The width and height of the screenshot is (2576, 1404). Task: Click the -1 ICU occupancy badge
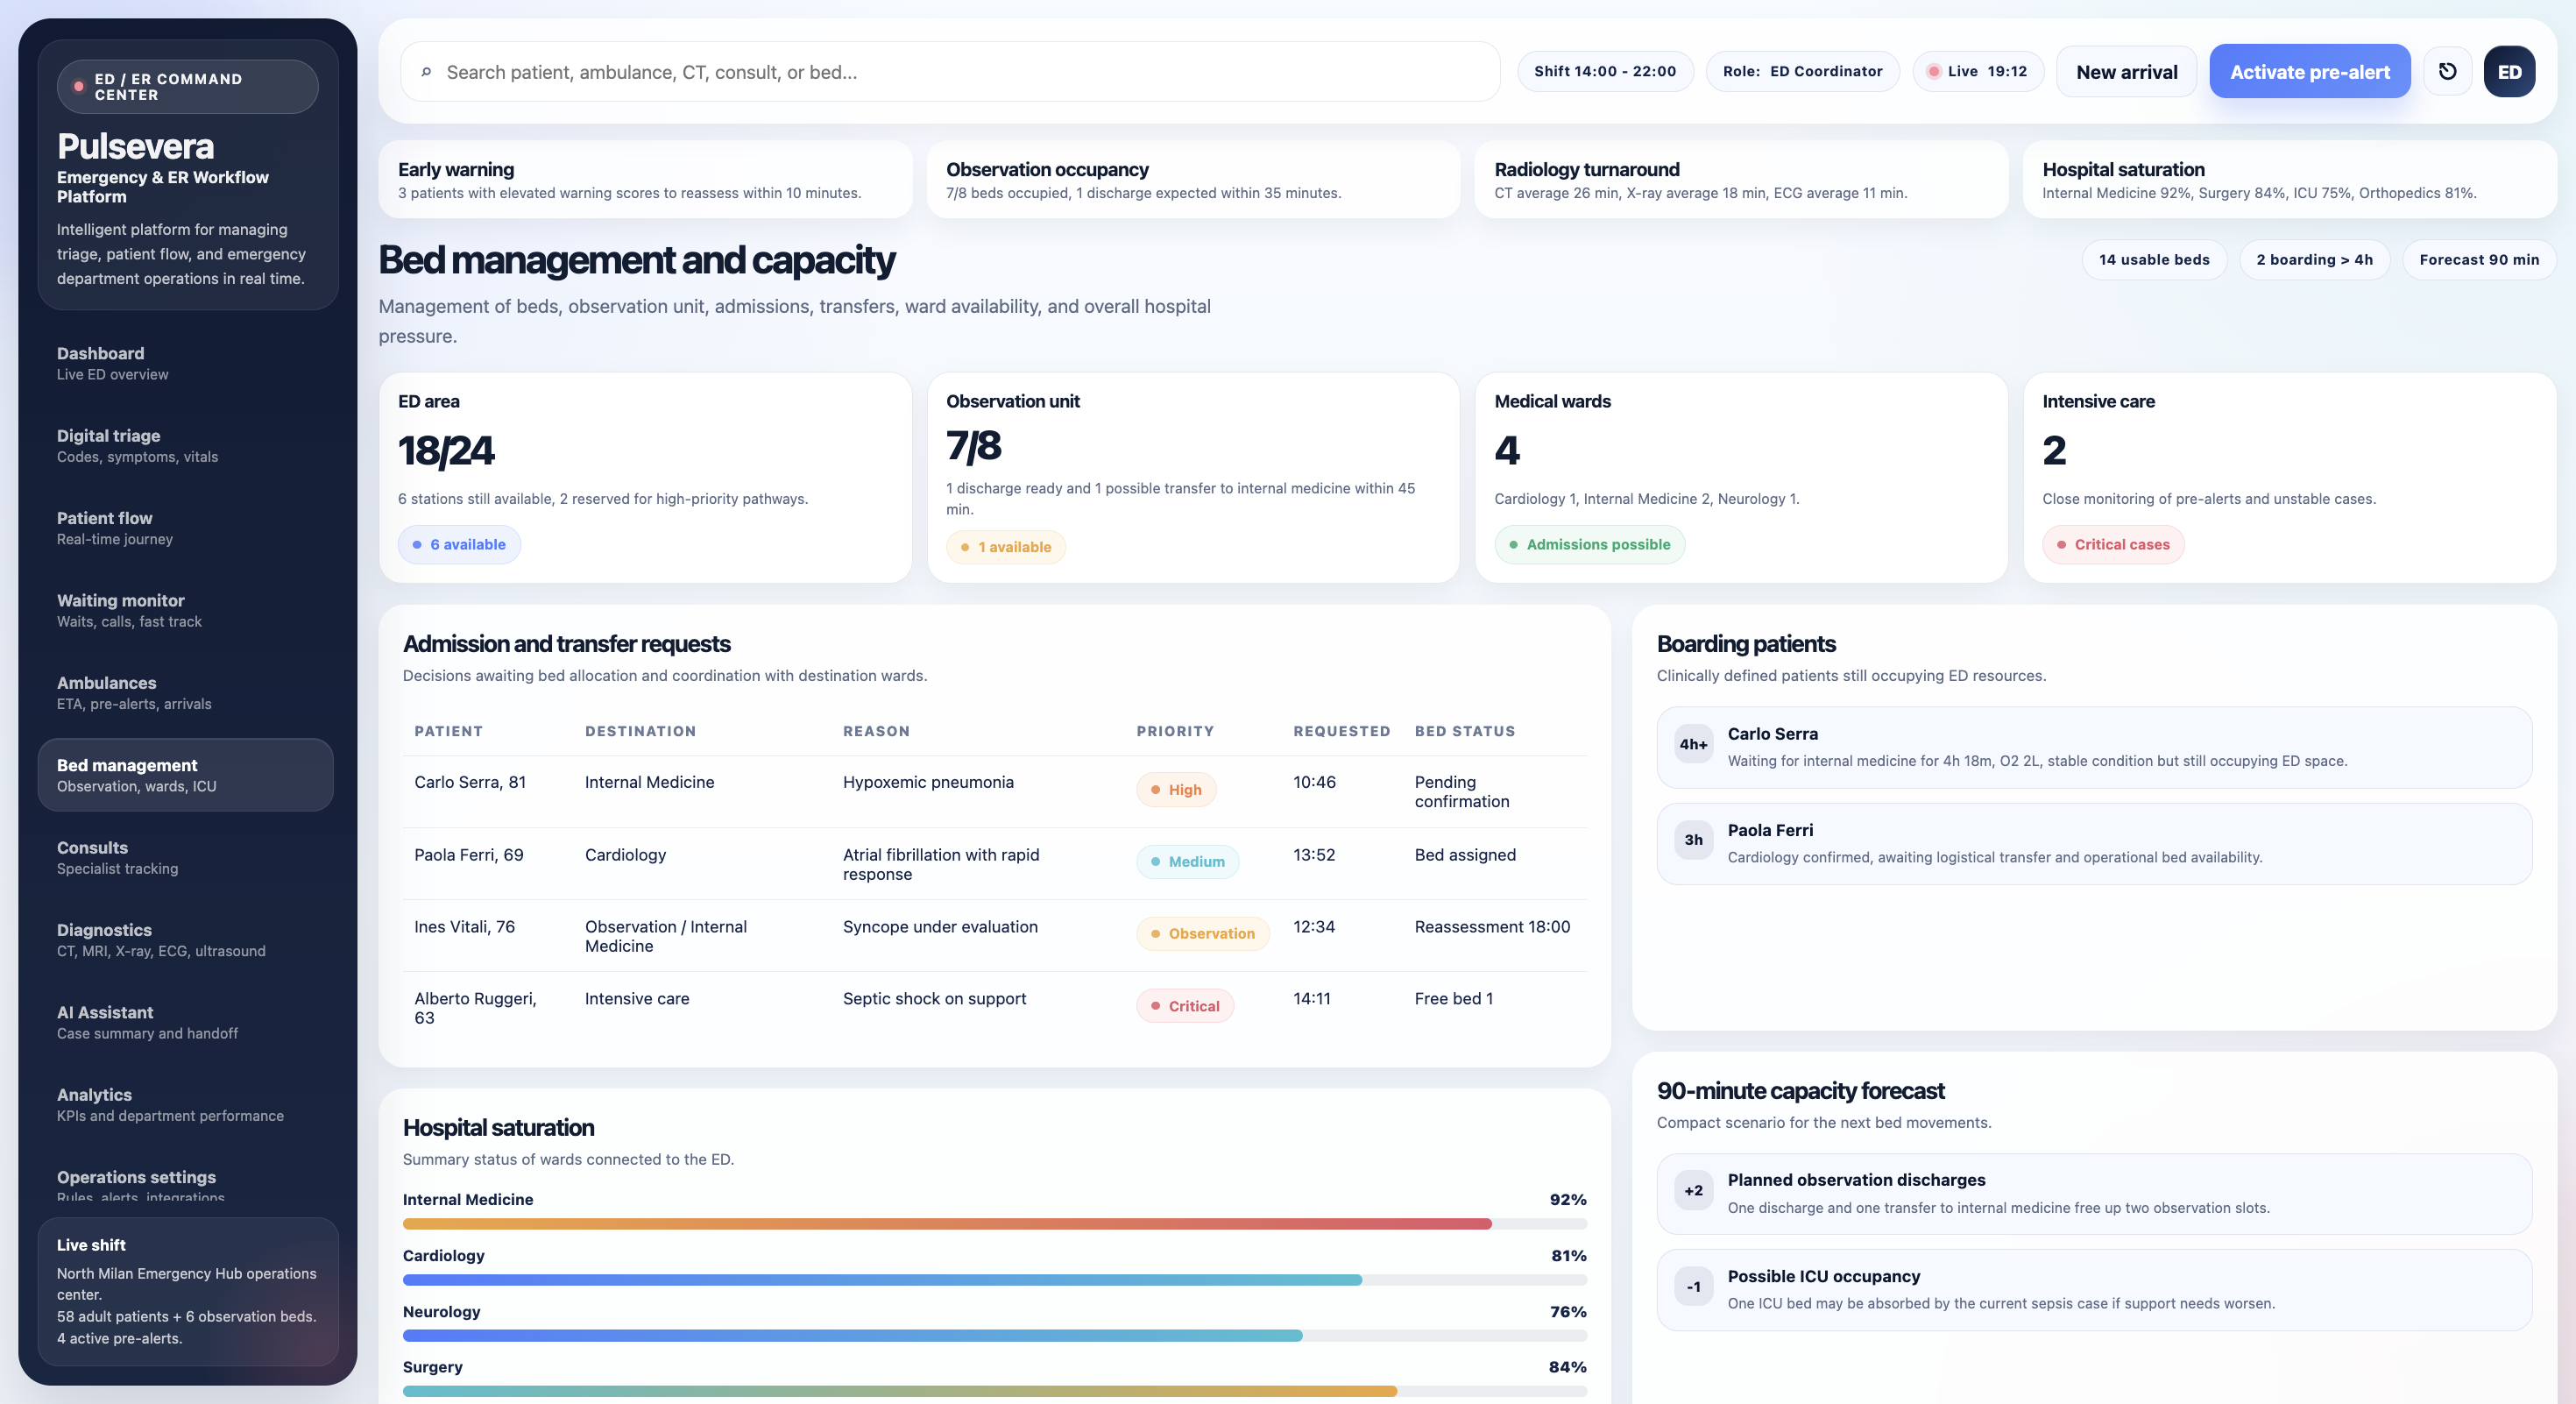click(1693, 1287)
